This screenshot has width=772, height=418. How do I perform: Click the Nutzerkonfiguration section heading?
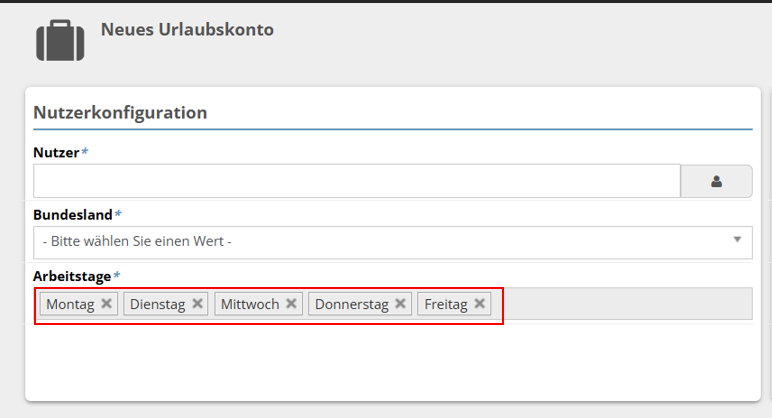(120, 112)
